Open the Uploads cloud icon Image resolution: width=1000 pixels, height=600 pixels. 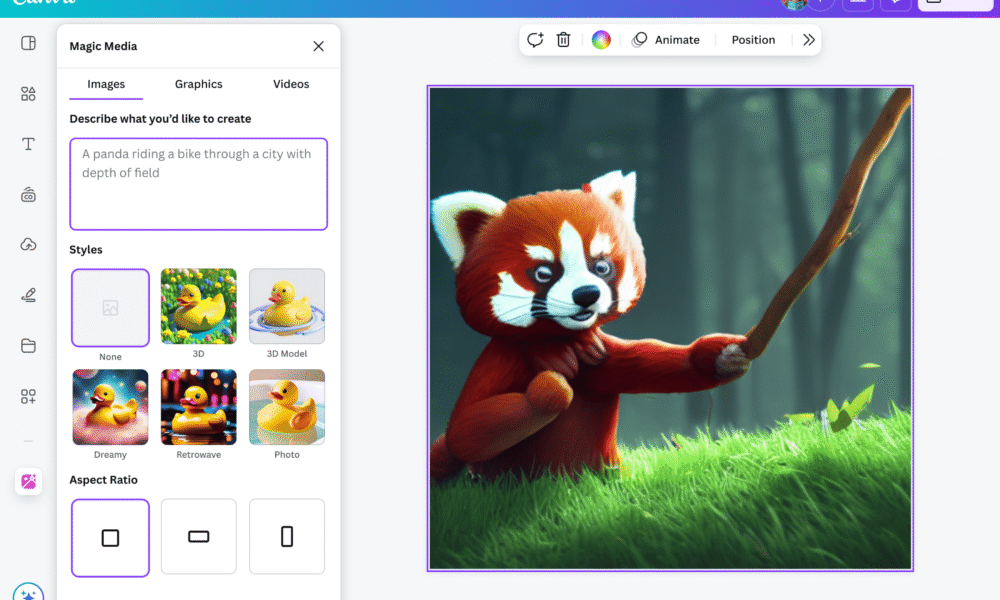(x=28, y=245)
